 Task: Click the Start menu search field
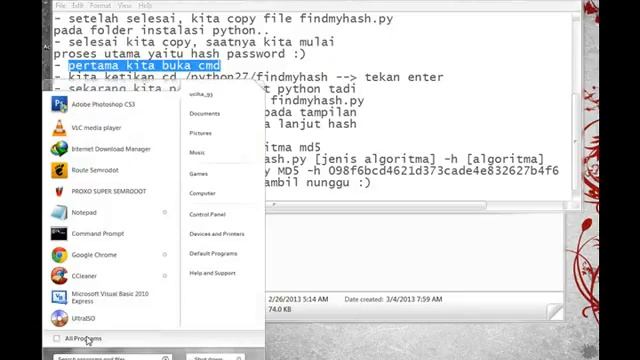point(112,357)
